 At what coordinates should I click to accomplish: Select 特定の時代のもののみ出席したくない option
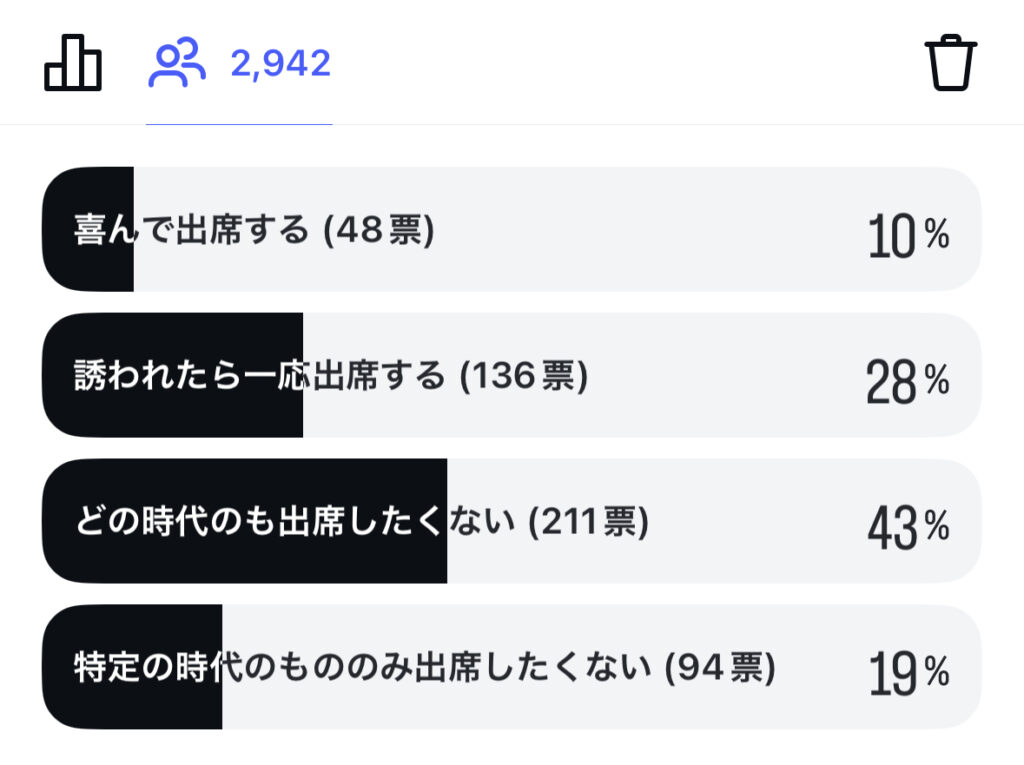[512, 667]
